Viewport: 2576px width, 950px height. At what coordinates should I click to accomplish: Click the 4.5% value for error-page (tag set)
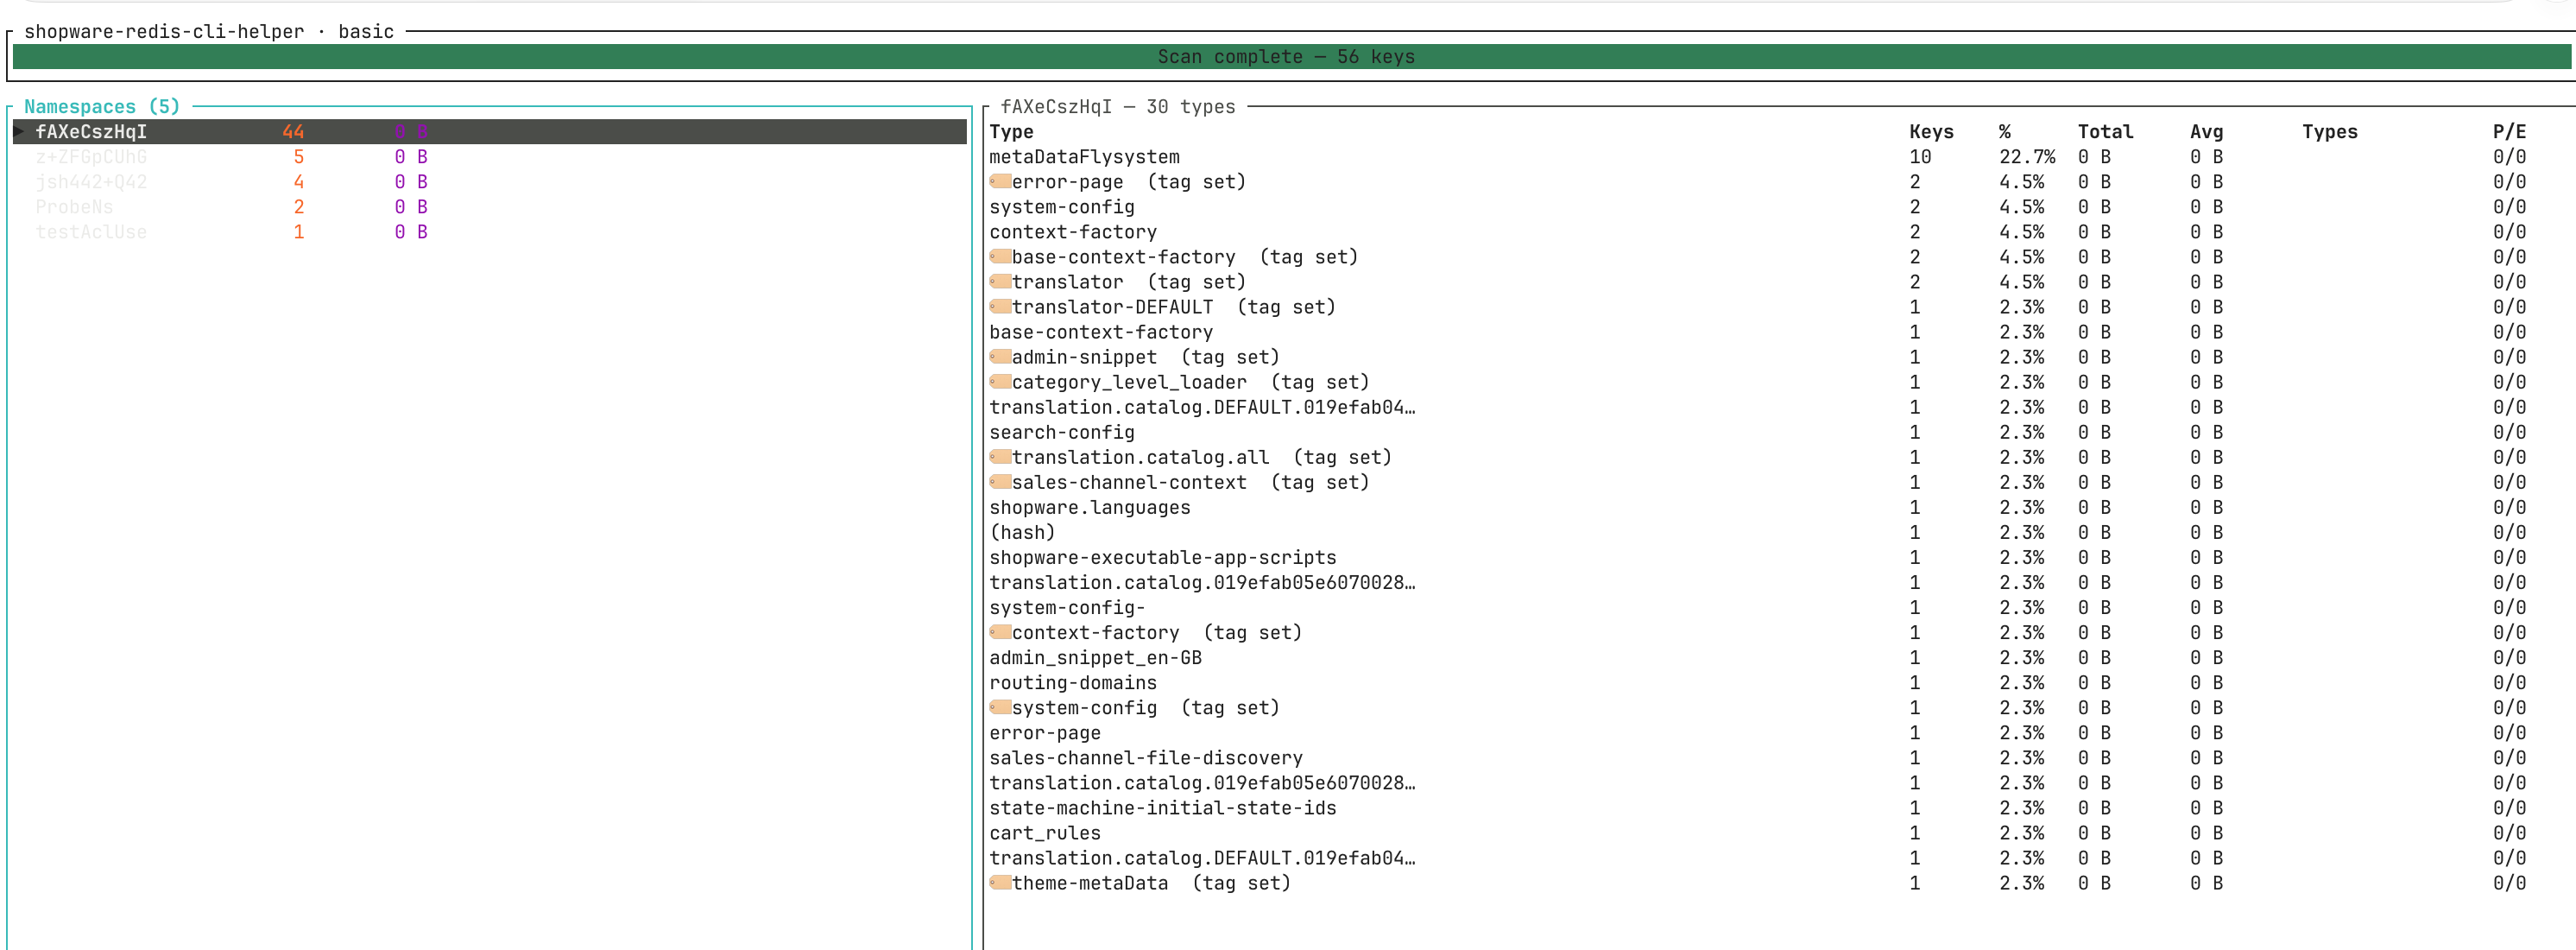(x=2021, y=182)
